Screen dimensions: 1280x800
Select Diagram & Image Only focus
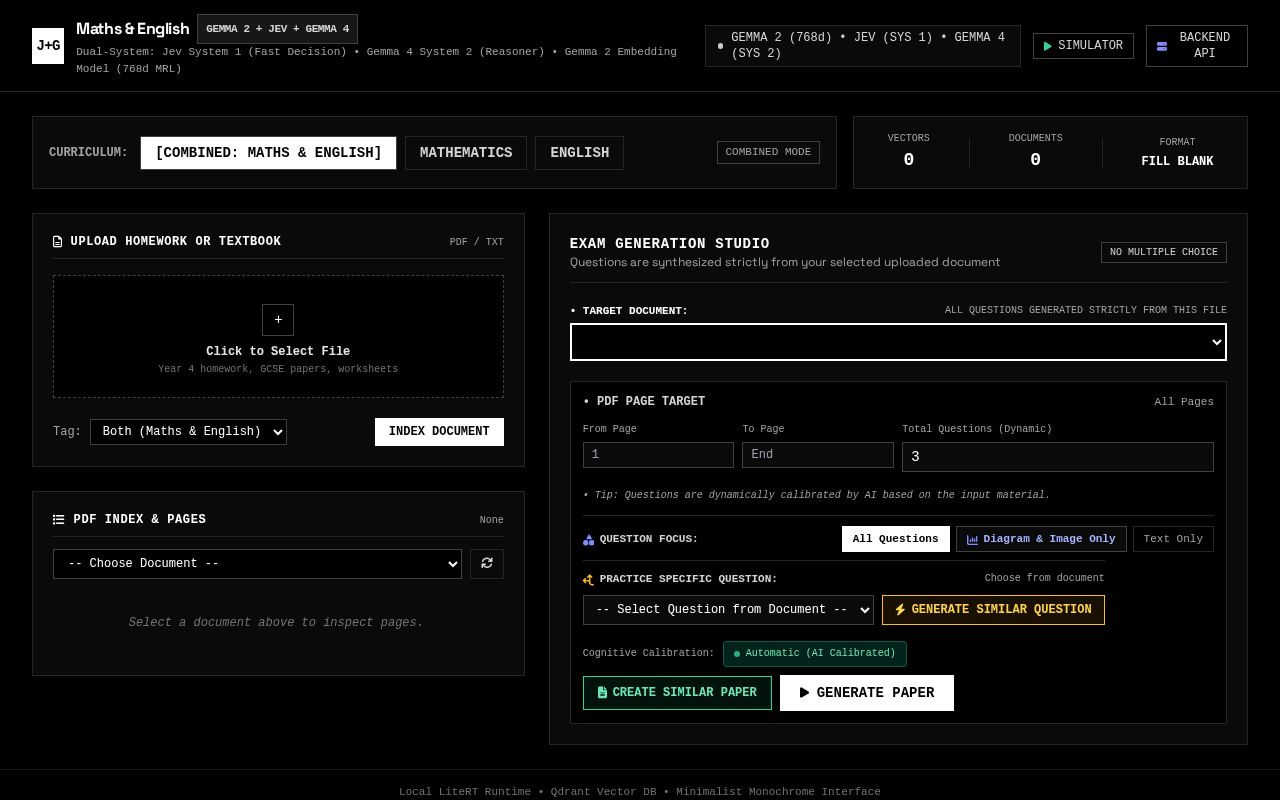tap(1041, 539)
